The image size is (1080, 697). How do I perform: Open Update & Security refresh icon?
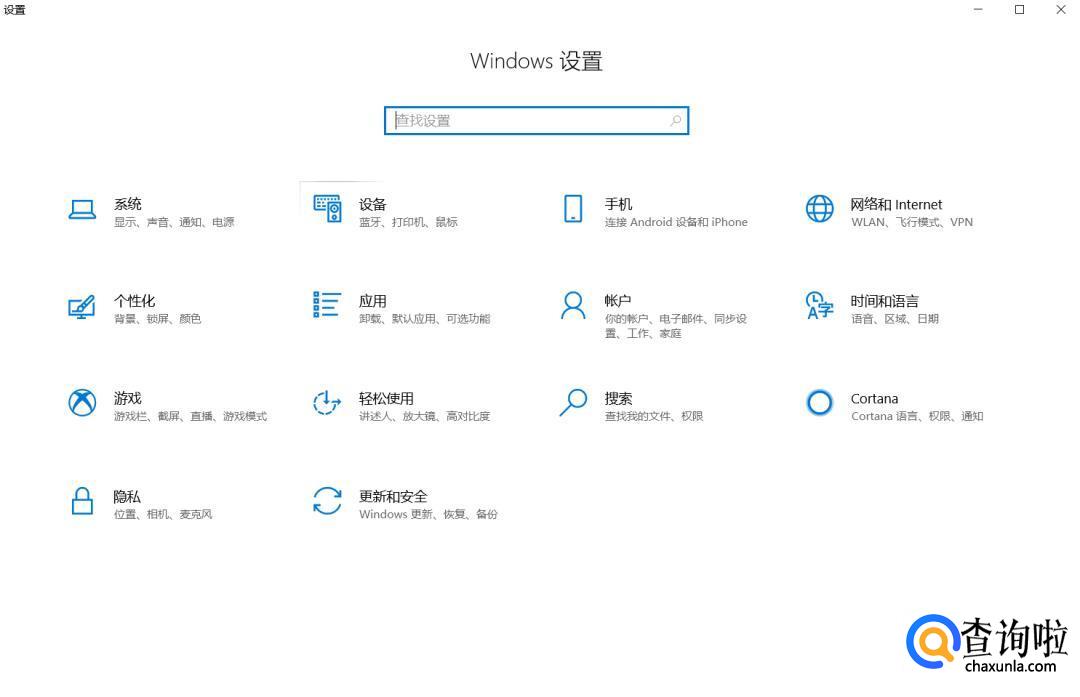(327, 501)
